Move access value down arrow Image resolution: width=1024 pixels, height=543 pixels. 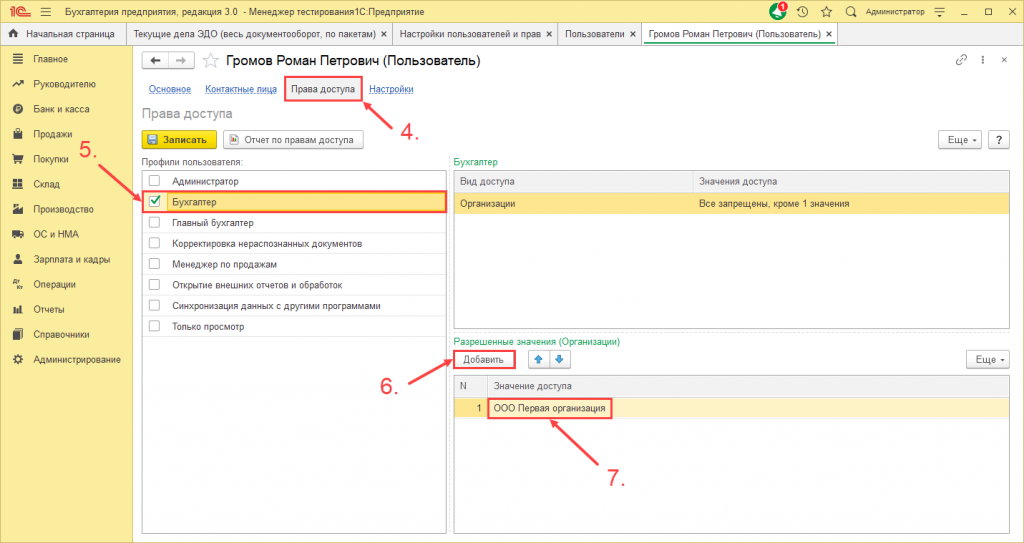pyautogui.click(x=560, y=359)
